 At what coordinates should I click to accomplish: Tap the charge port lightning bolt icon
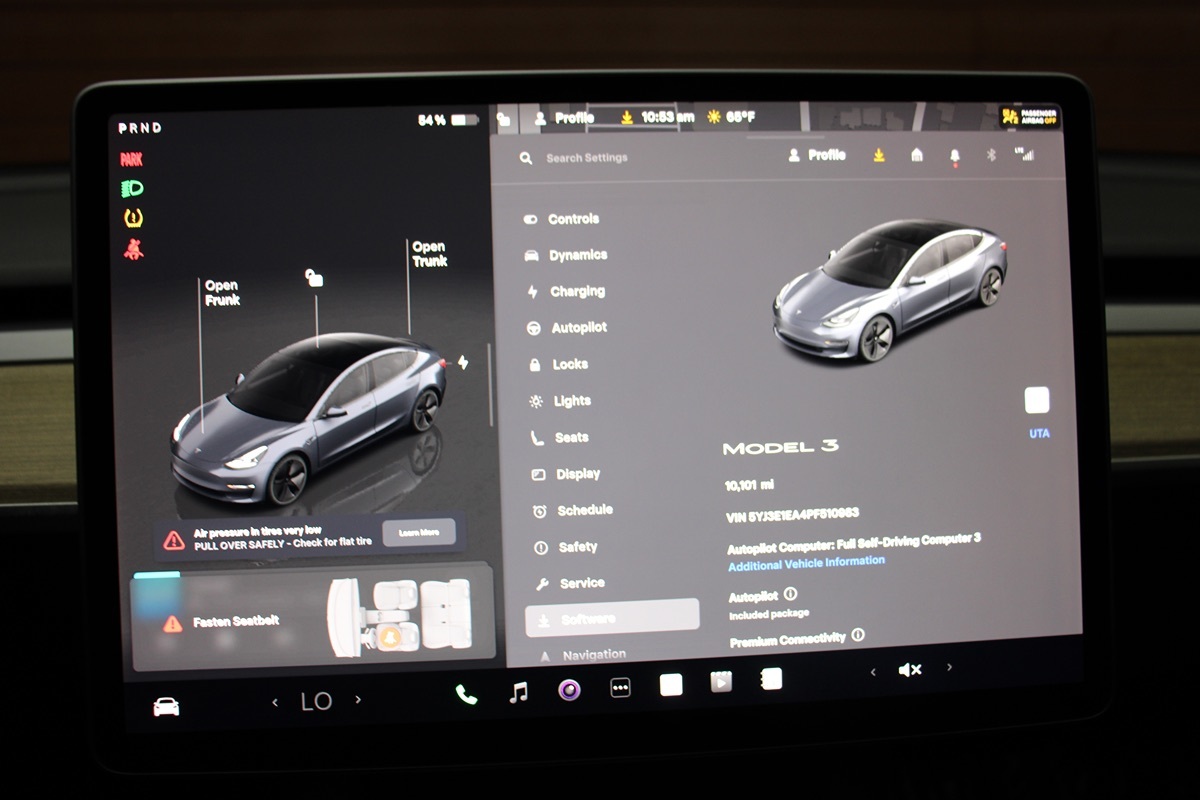[x=463, y=362]
